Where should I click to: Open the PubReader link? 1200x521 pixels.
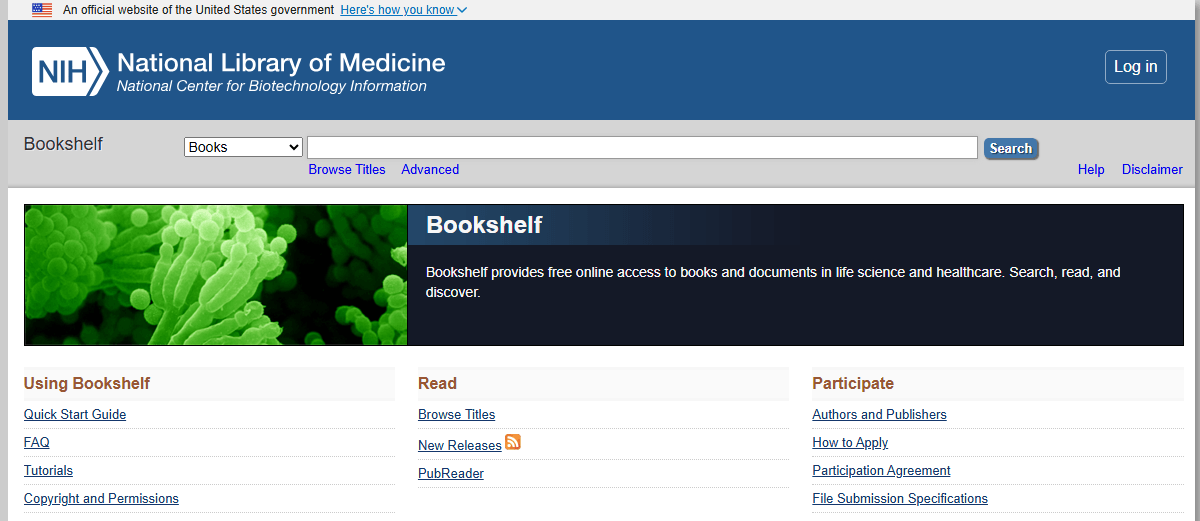[x=451, y=474]
